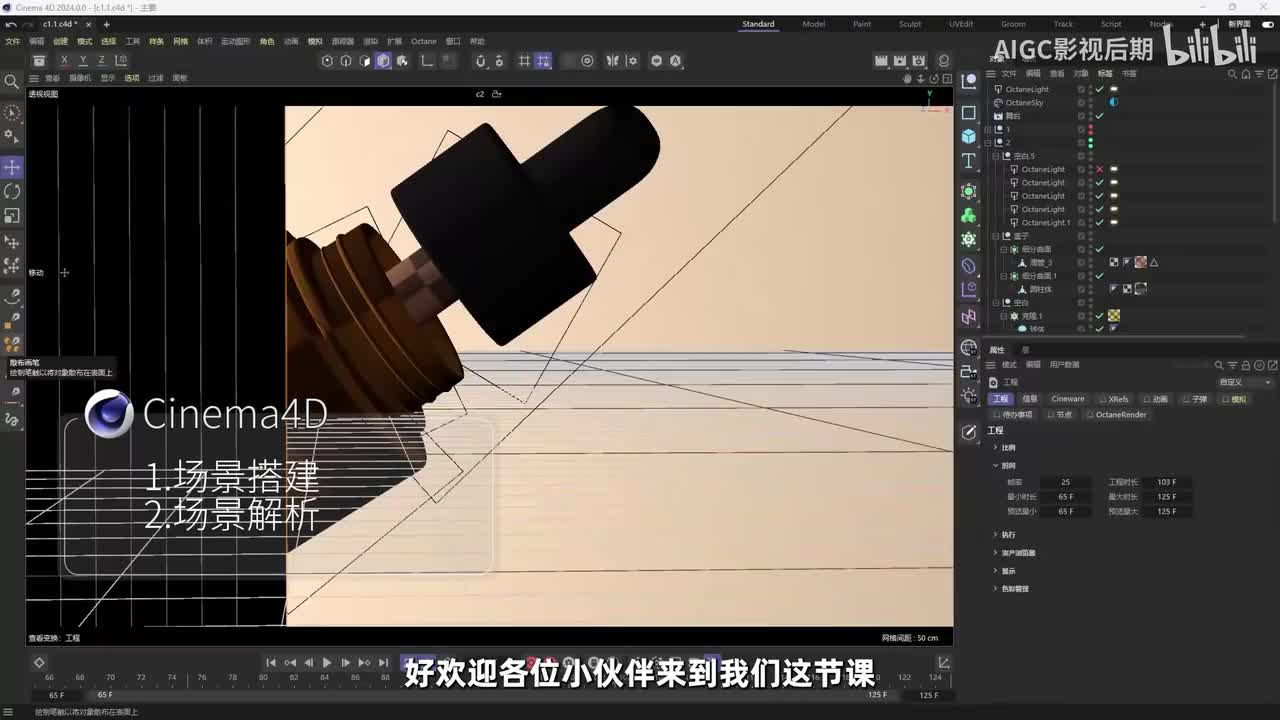Click the Render to Picture Viewer clapper icon

tap(900, 61)
